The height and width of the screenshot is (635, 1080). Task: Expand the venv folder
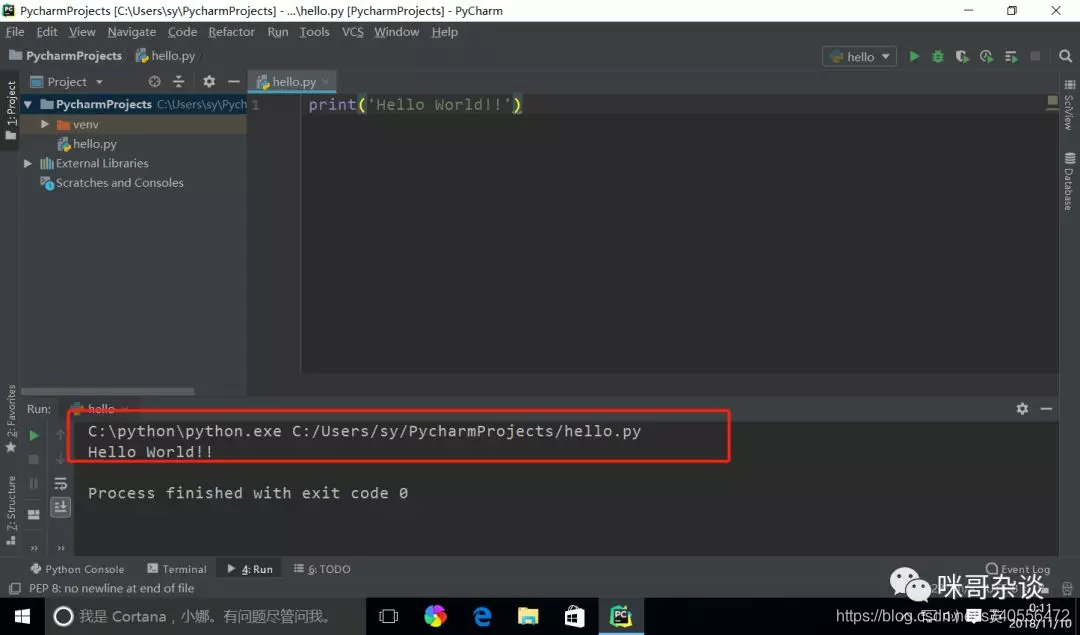44,124
